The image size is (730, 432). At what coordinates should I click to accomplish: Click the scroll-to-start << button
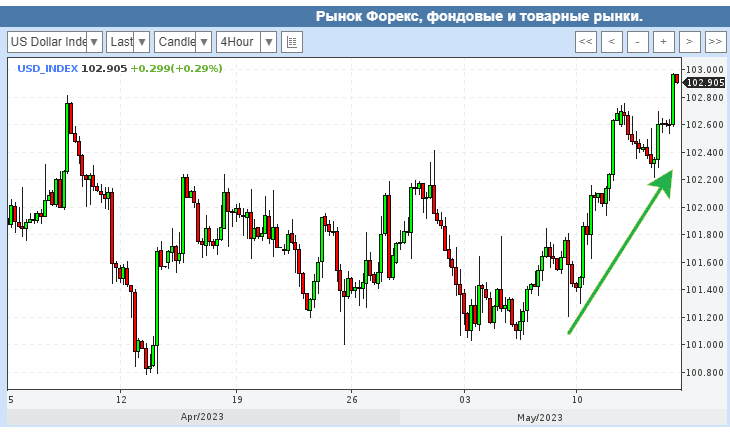pos(586,42)
